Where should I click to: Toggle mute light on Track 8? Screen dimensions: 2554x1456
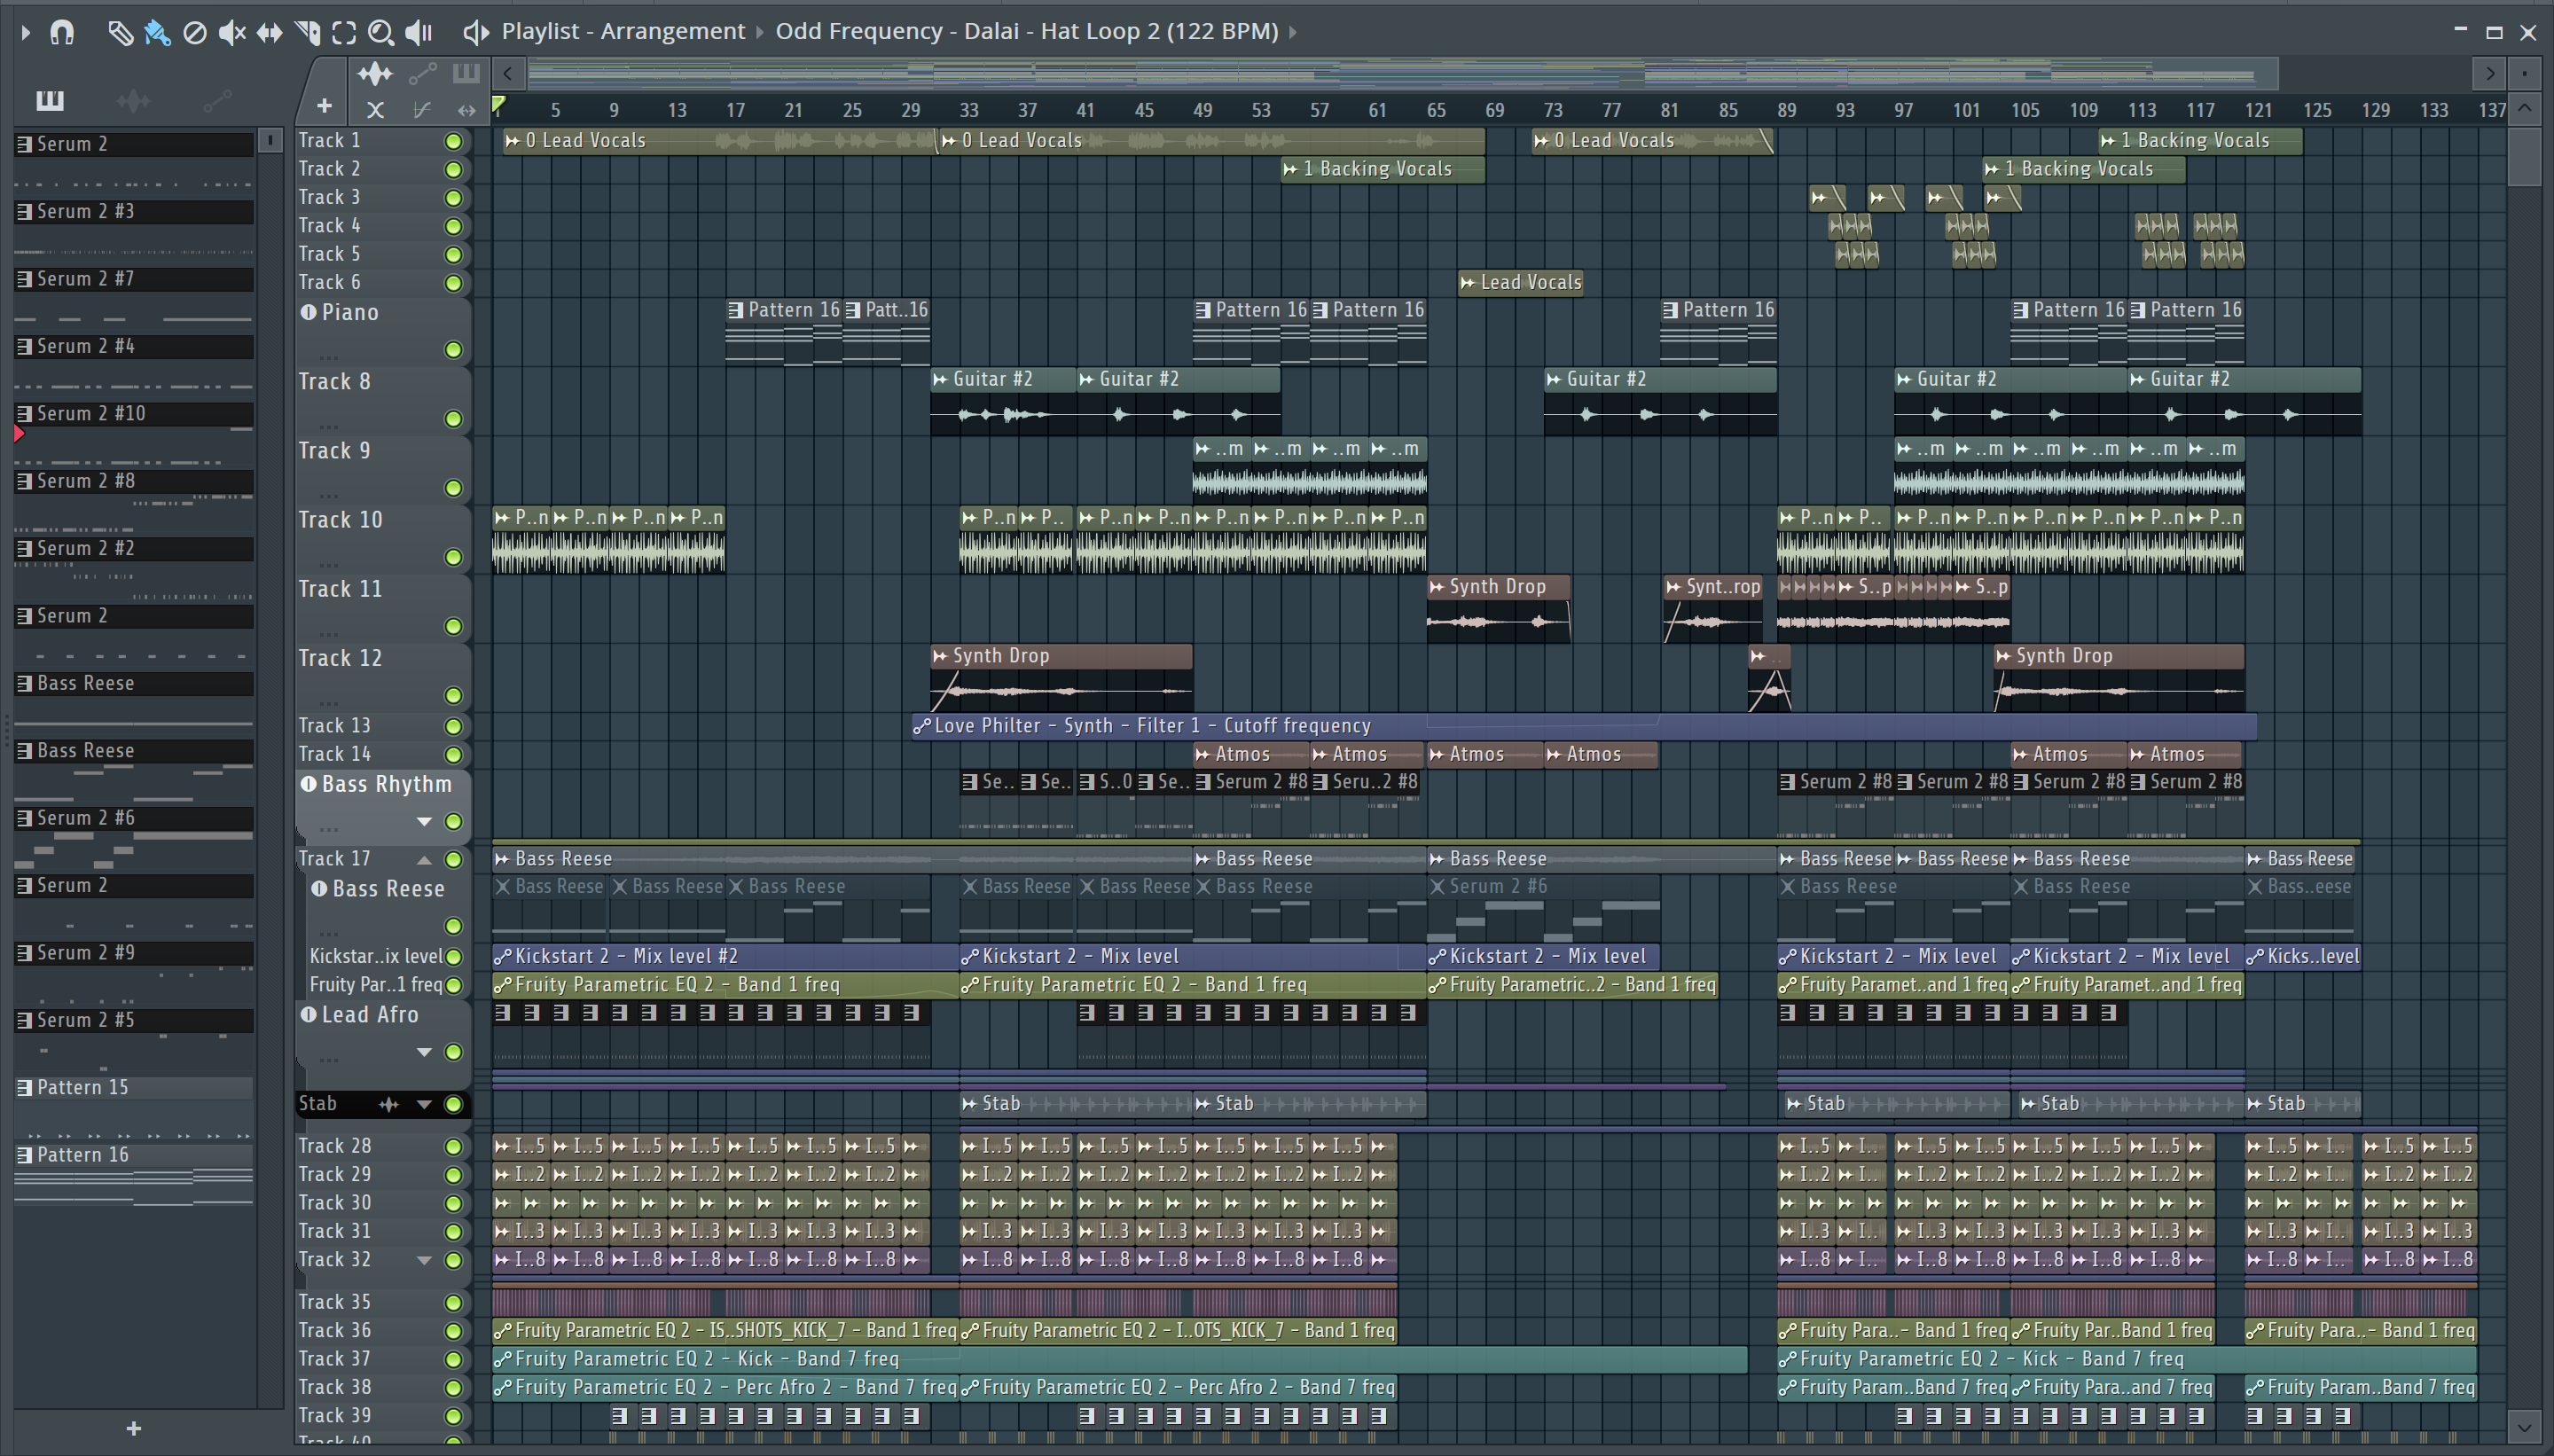click(453, 419)
